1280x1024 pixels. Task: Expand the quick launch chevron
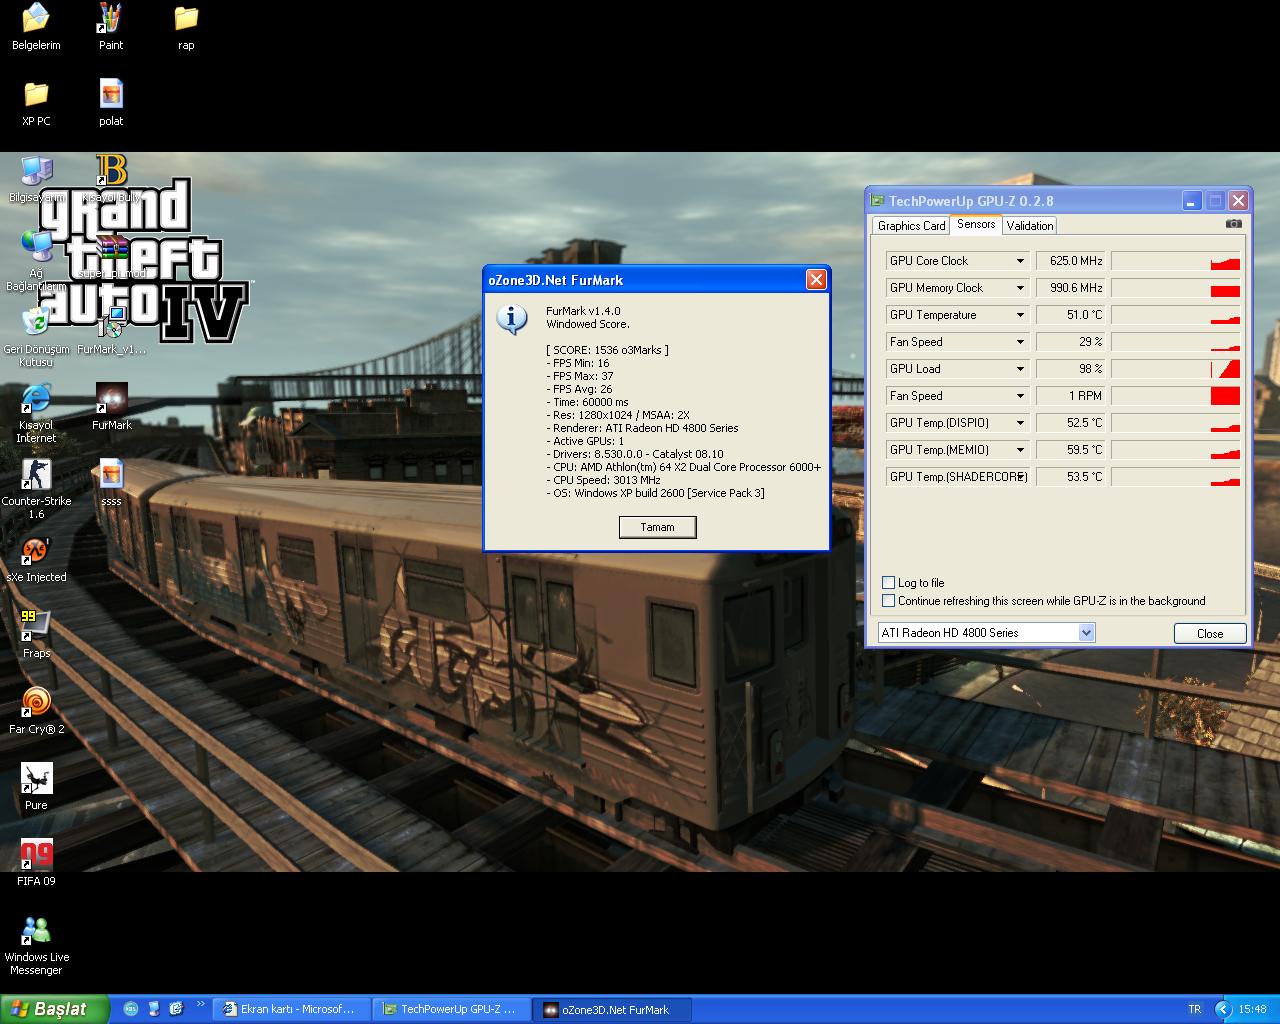tap(200, 1005)
